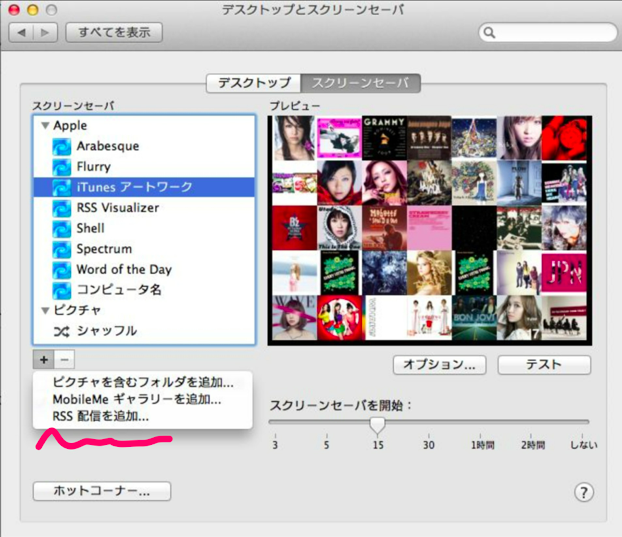Viewport: 622px width, 537px height.
Task: Choose ピクチャを含むフォルダを追加... from menu
Action: (143, 382)
